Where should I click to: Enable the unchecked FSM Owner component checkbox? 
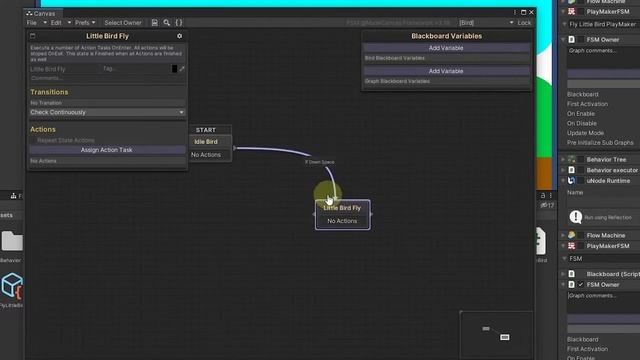(x=581, y=40)
